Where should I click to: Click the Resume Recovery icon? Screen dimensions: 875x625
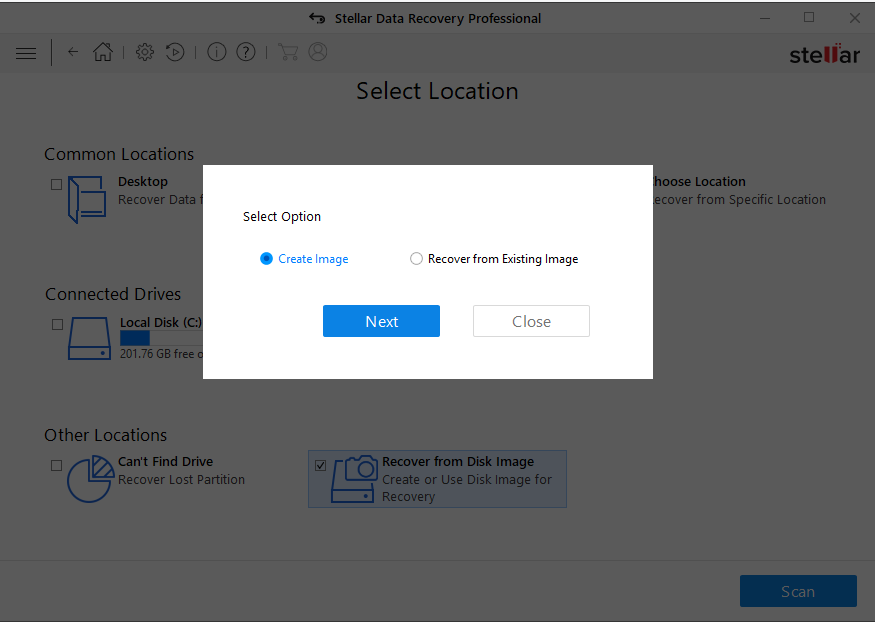point(175,52)
